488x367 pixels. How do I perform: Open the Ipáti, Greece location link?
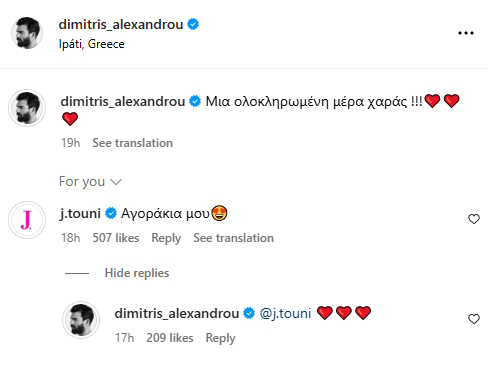click(x=92, y=44)
